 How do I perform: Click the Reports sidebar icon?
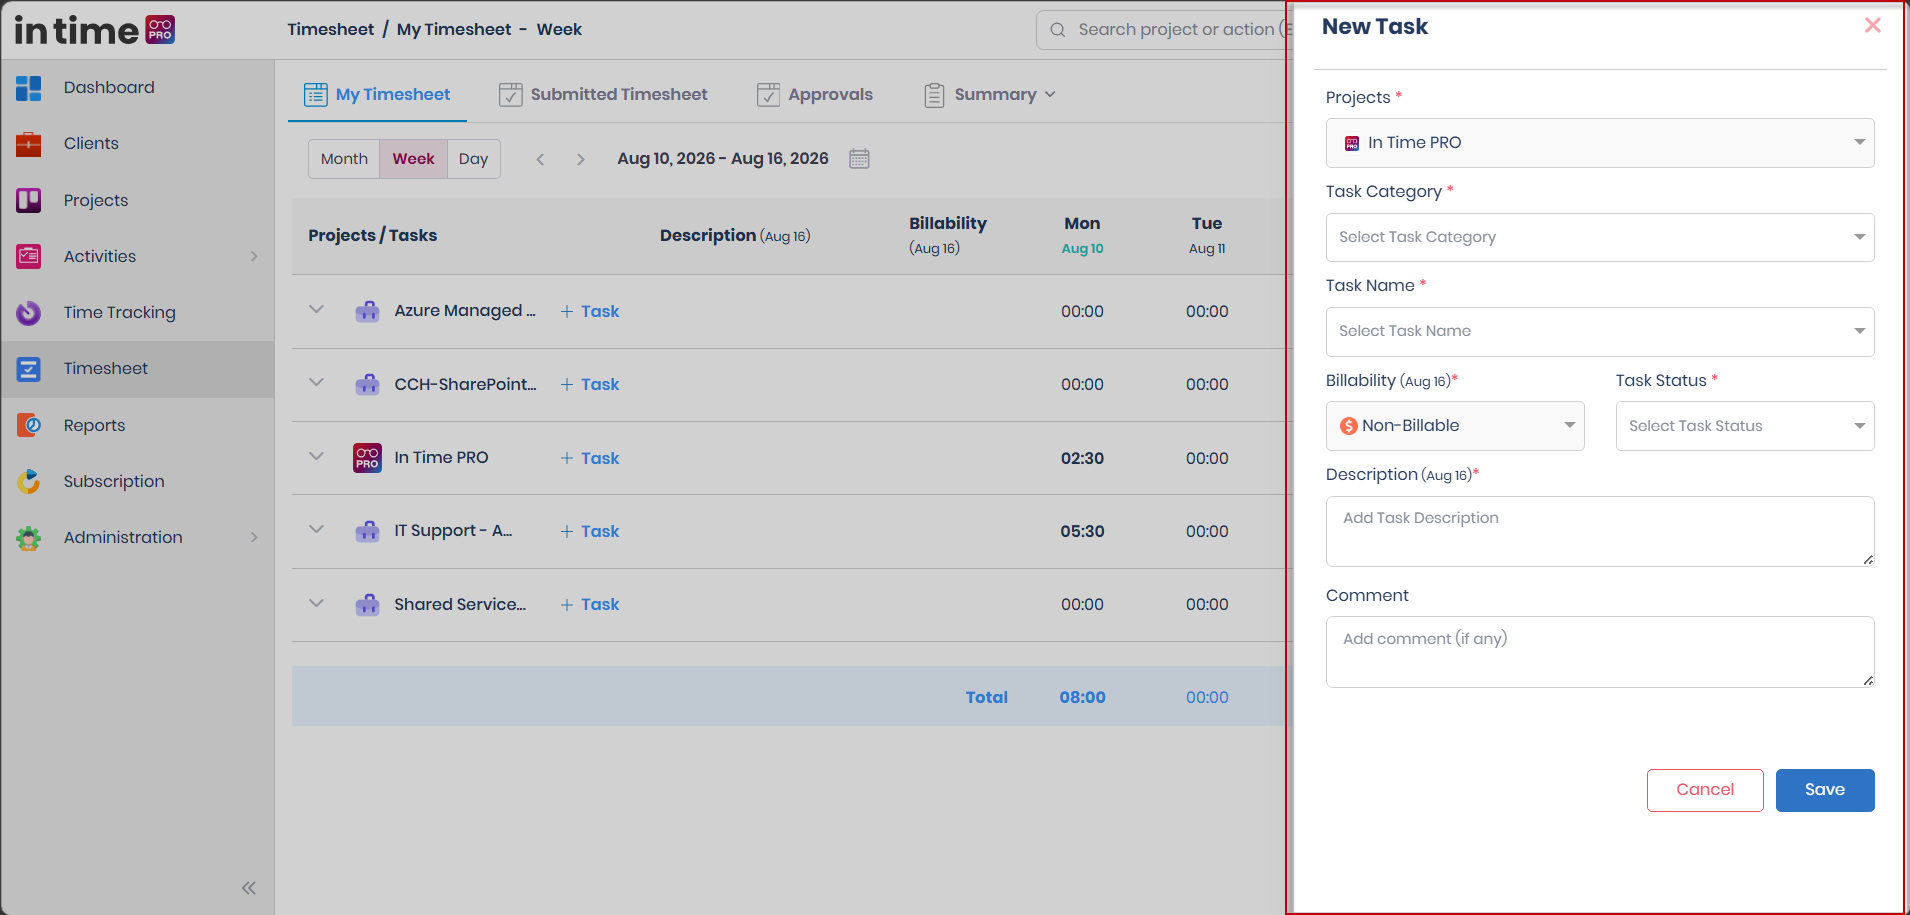(x=29, y=425)
